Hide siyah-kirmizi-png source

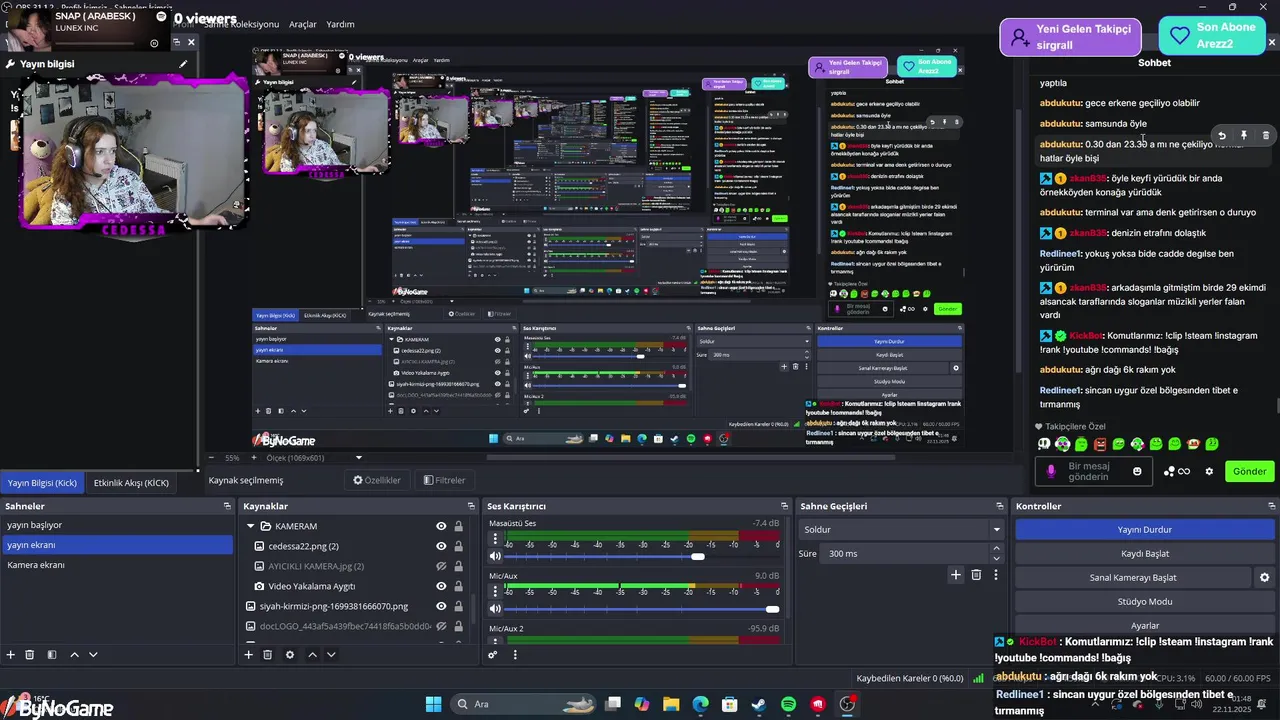[x=441, y=606]
